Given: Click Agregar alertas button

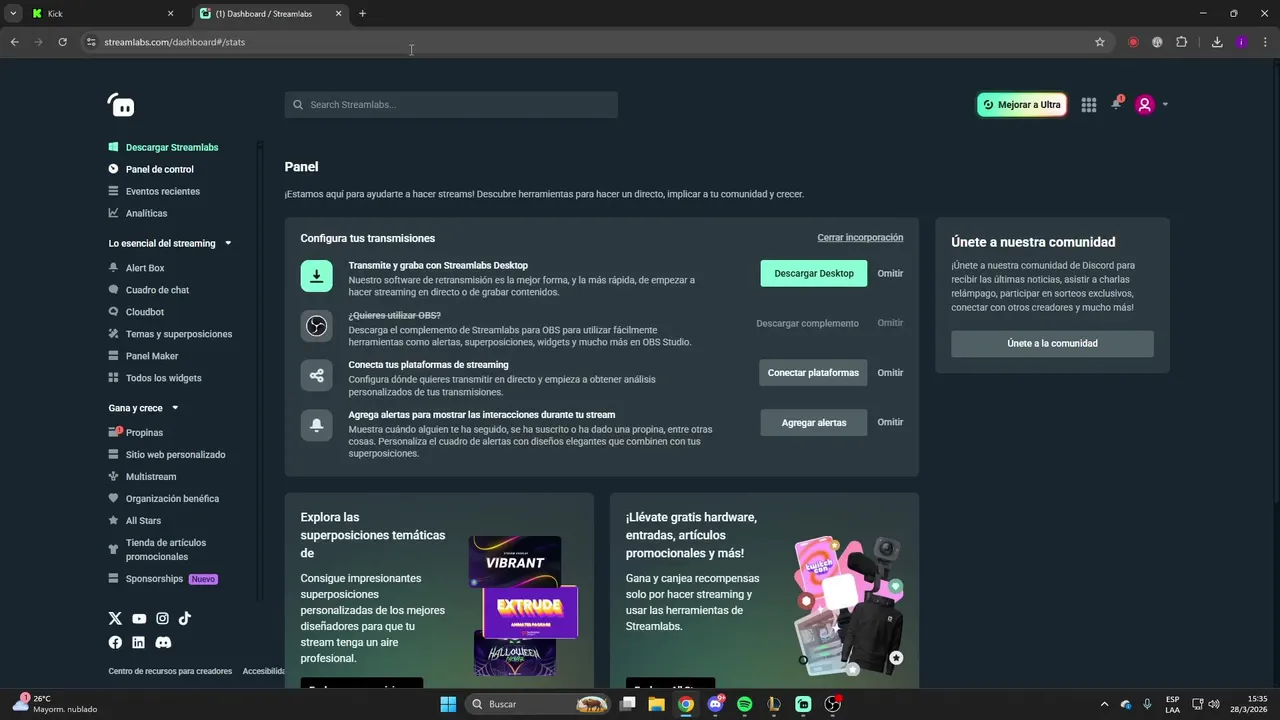Looking at the screenshot, I should 814,423.
